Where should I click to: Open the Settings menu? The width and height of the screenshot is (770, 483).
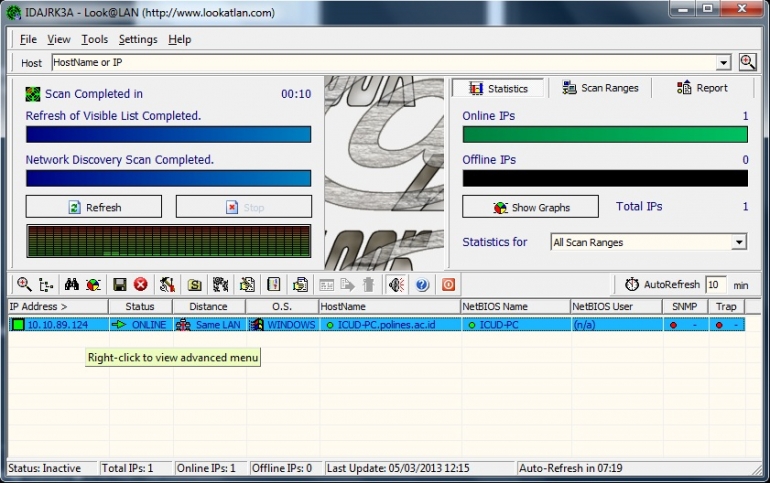(138, 39)
